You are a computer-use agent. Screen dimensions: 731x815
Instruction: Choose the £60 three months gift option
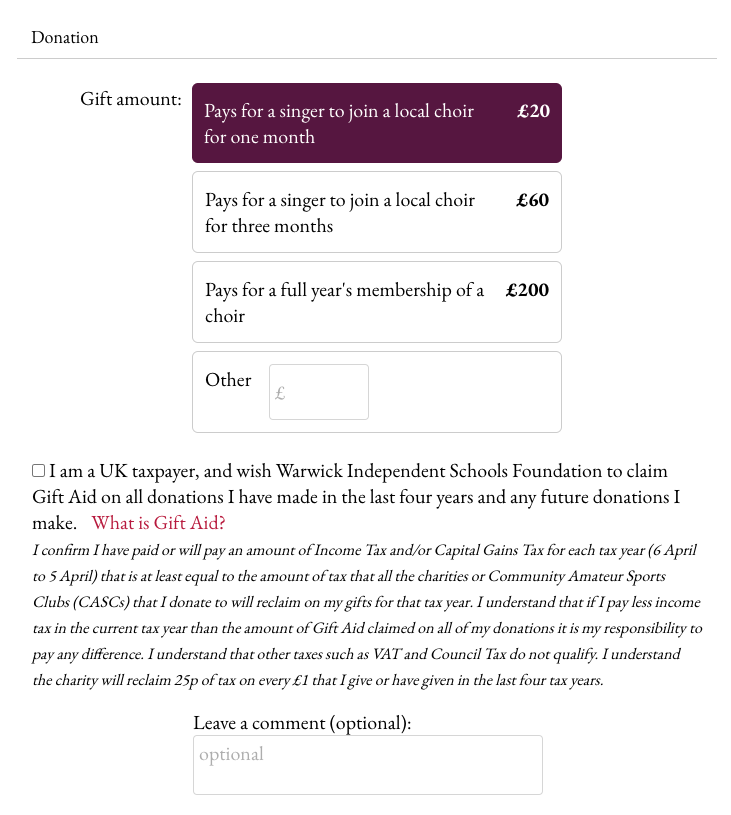(x=376, y=212)
